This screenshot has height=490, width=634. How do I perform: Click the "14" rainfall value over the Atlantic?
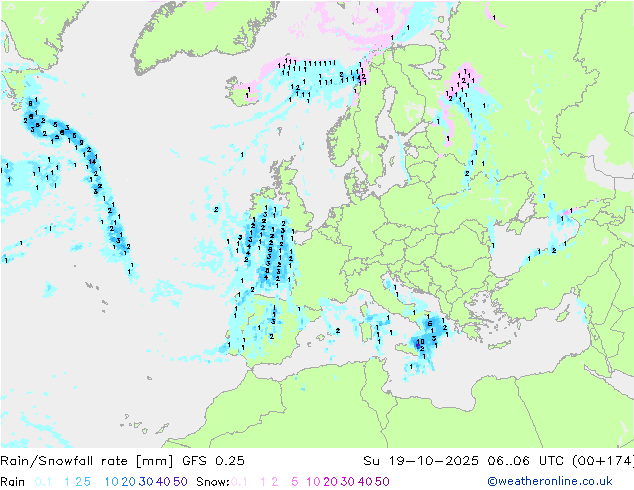[x=92, y=162]
